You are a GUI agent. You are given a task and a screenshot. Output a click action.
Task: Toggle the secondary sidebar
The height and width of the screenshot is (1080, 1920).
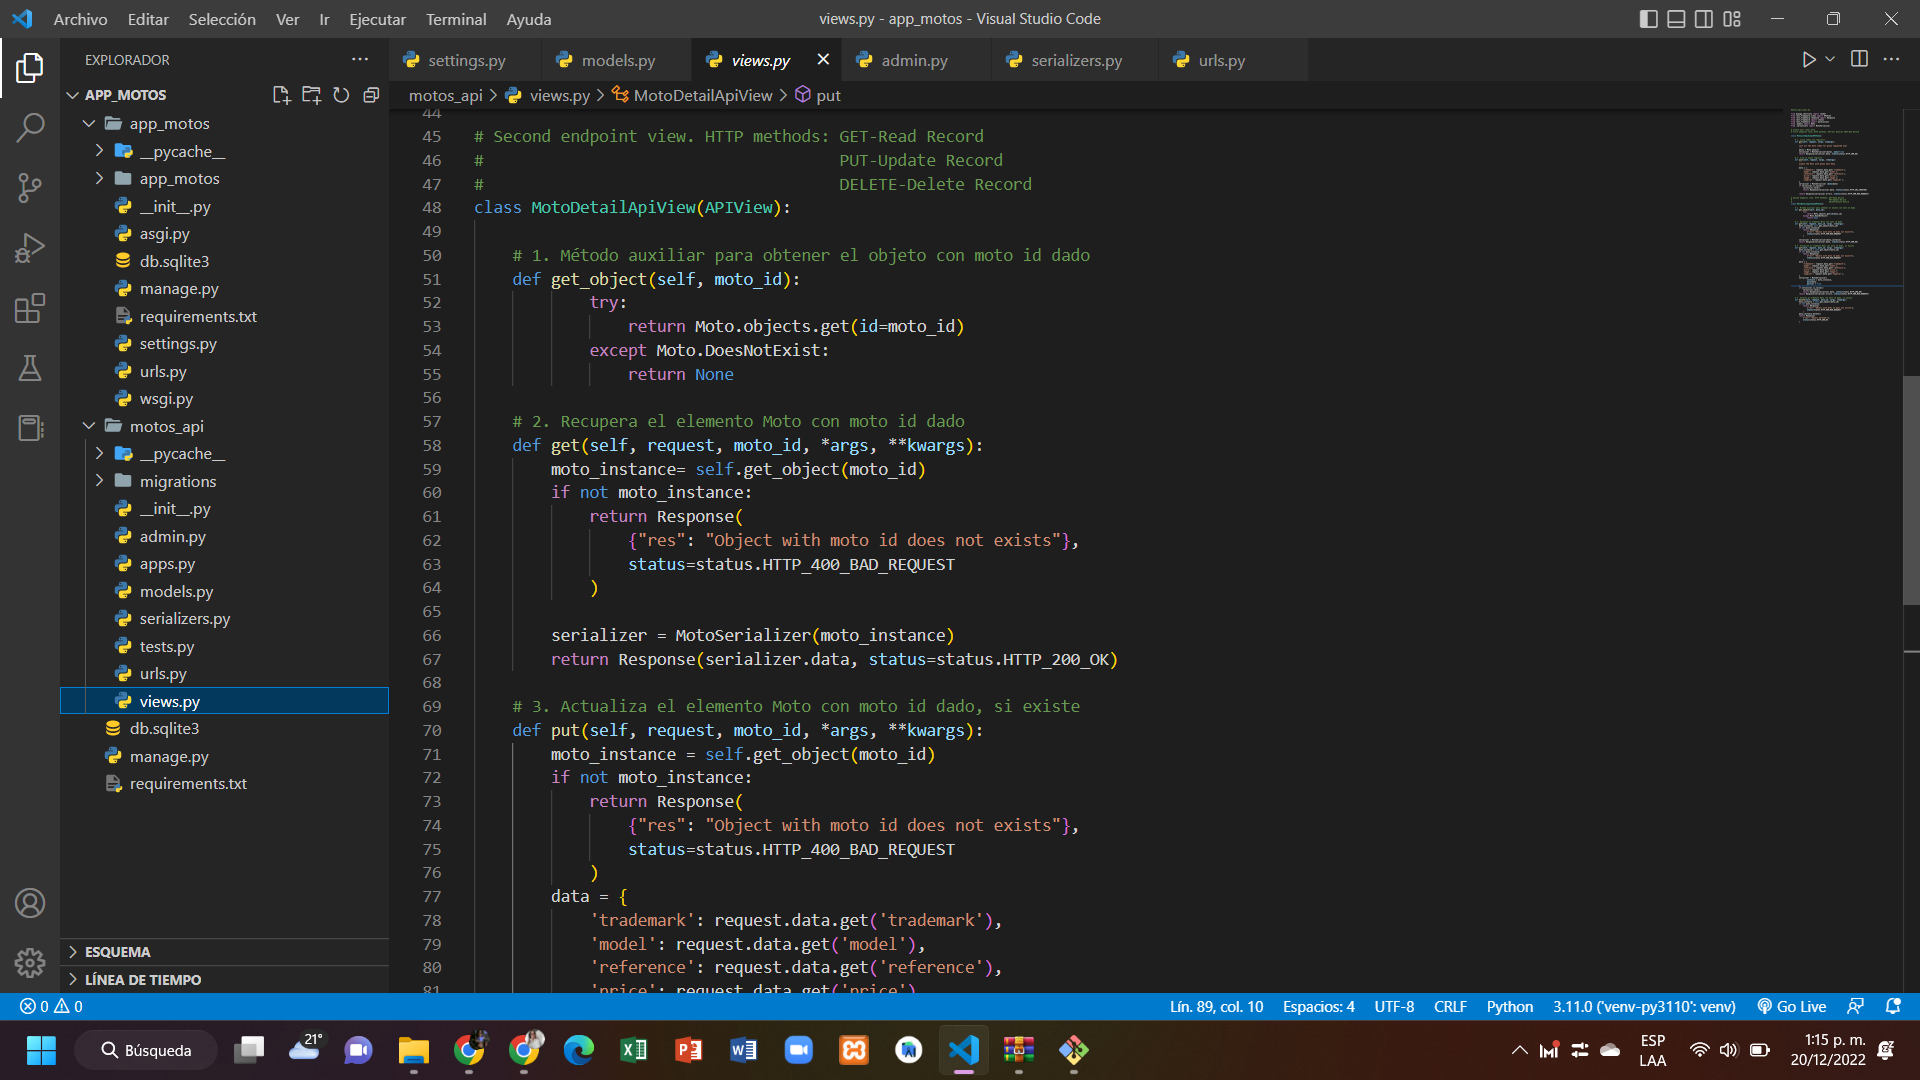[1703, 19]
